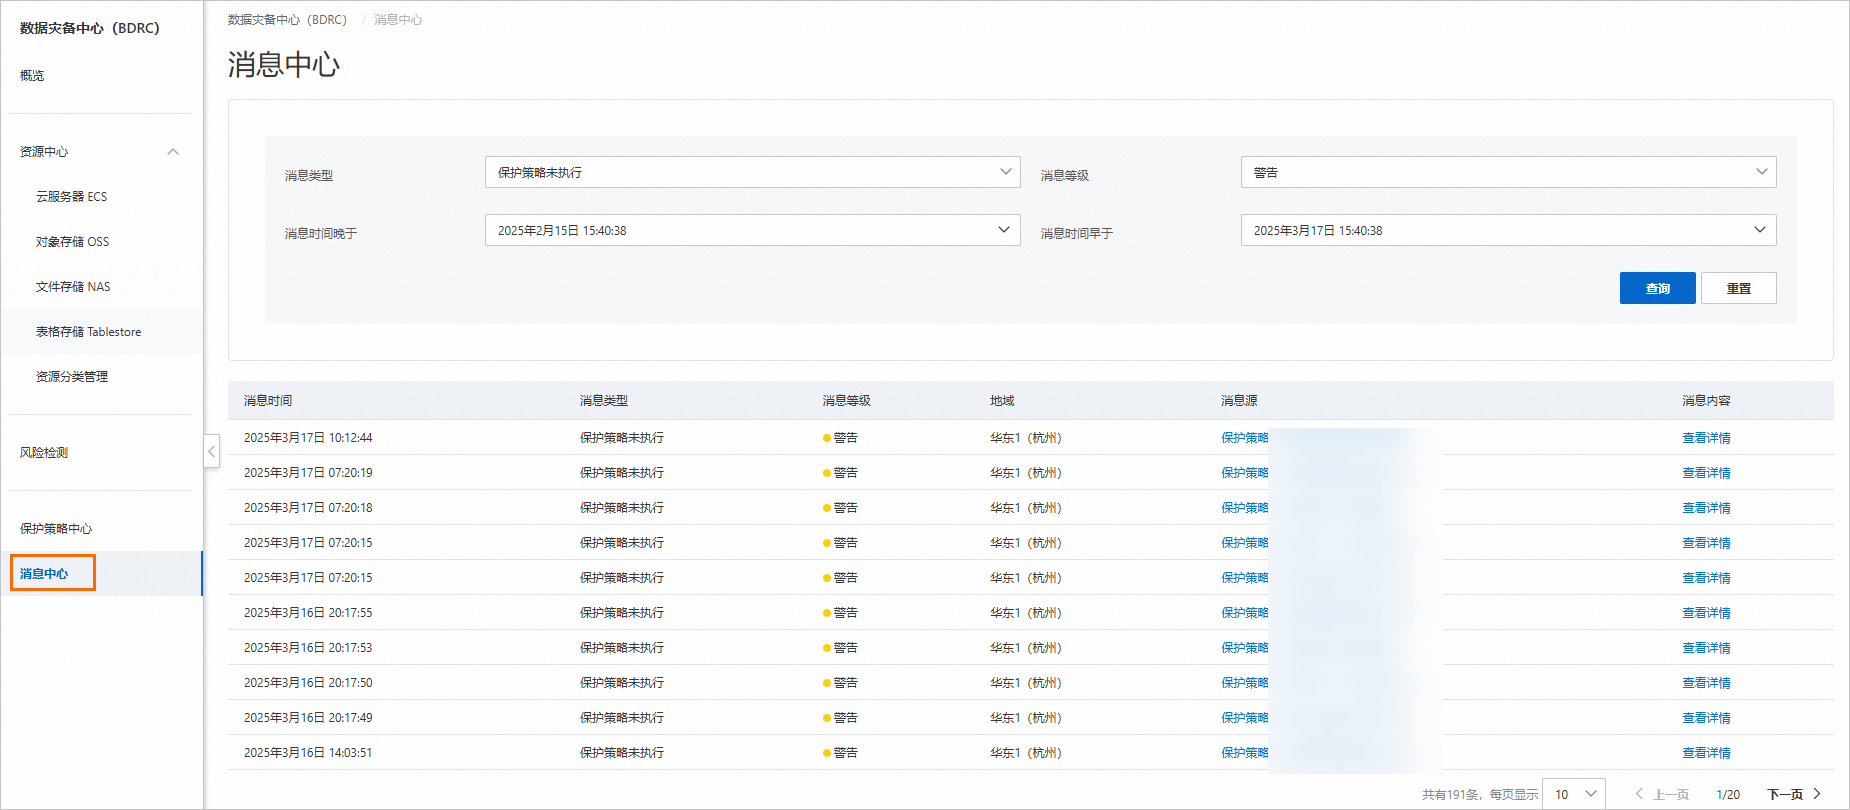This screenshot has height=810, width=1850.
Task: Open 概览 in the sidebar
Action: tap(32, 76)
